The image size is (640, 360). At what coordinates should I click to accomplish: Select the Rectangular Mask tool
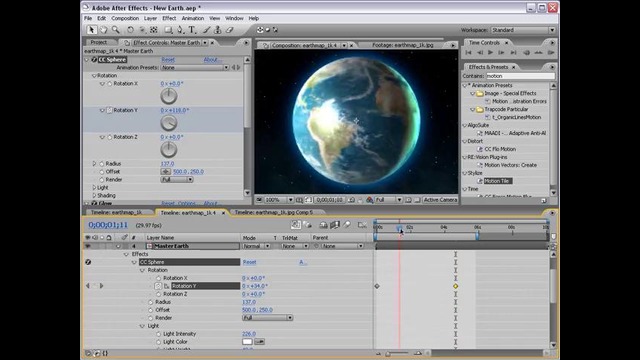168,30
